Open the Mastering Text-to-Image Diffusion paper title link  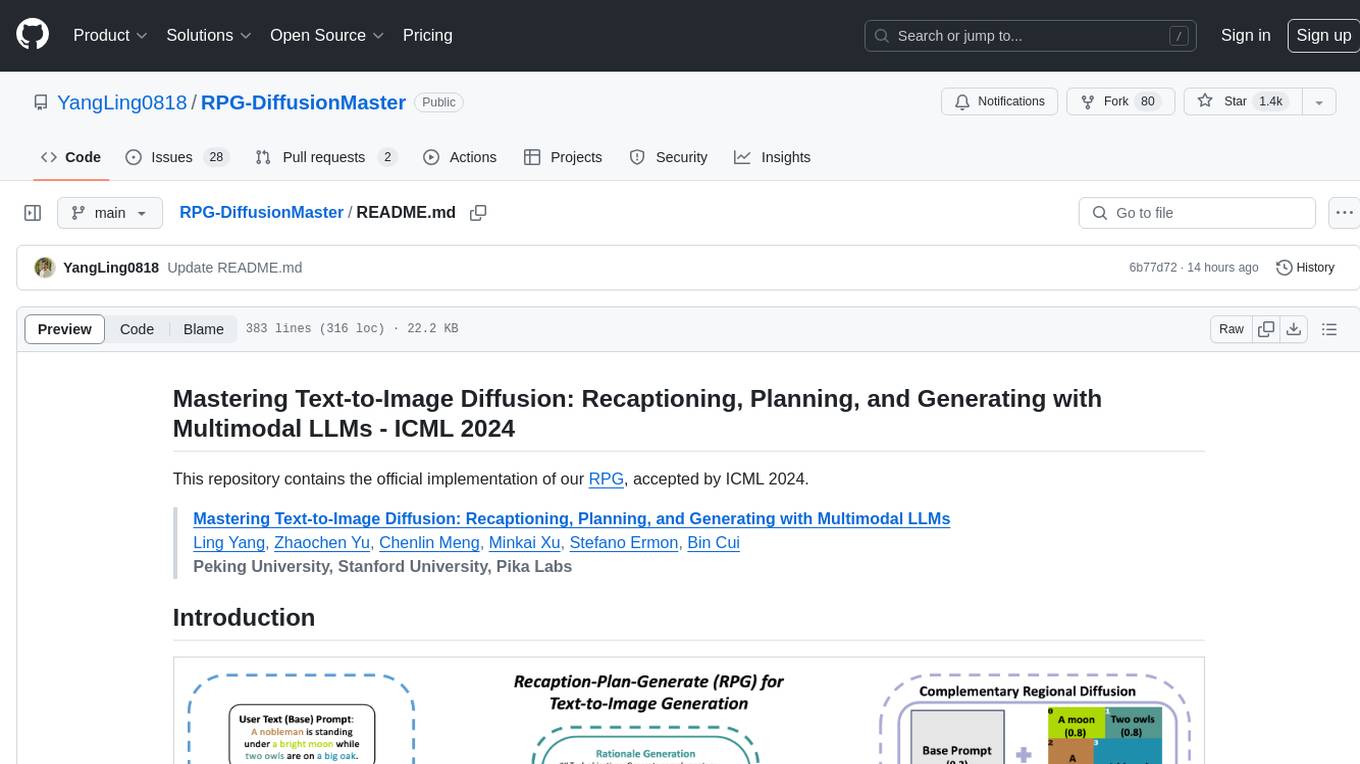(571, 519)
